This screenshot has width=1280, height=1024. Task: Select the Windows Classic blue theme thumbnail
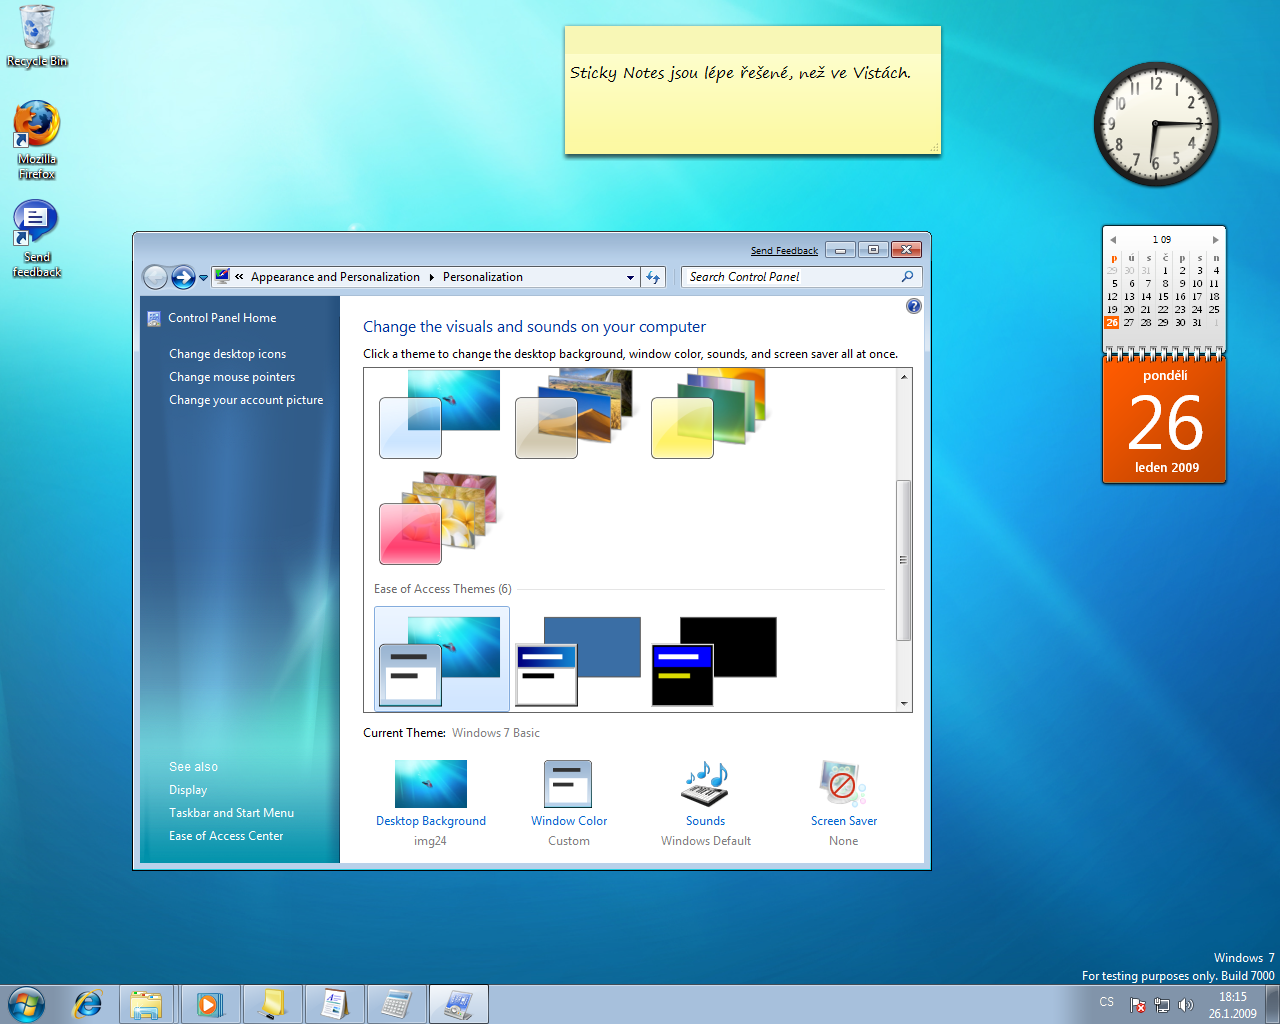click(x=578, y=661)
